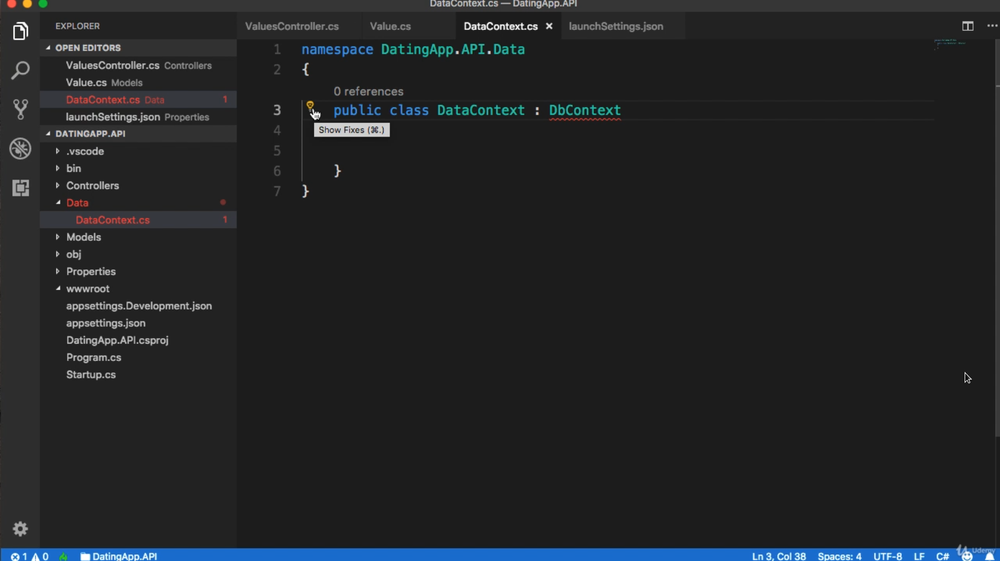This screenshot has width=1000, height=561.
Task: Expand the obj folder
Action: click(x=138, y=254)
